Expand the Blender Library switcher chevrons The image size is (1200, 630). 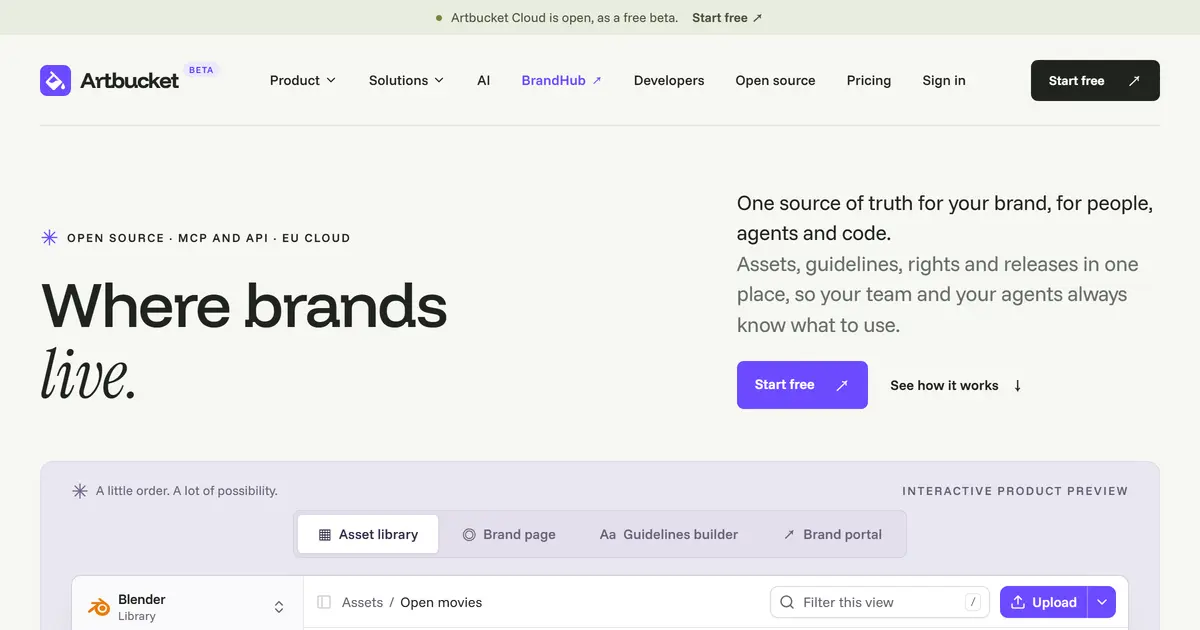click(x=279, y=607)
